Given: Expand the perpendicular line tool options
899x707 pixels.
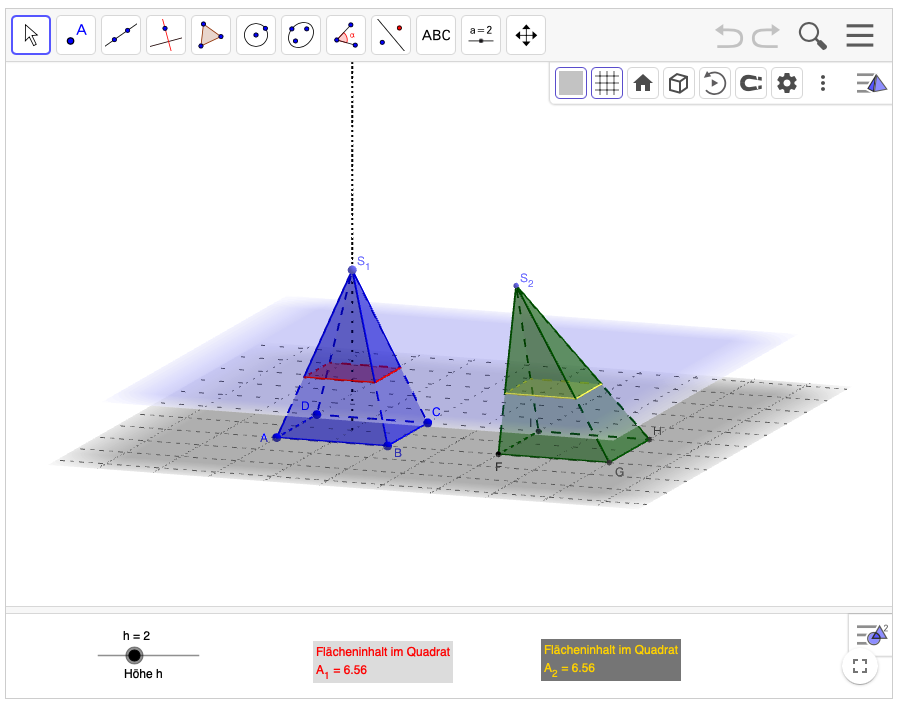Looking at the screenshot, I should (166, 35).
